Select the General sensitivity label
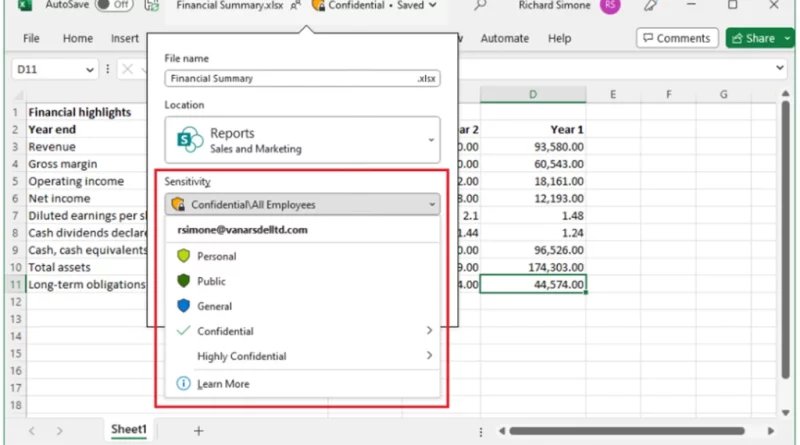This screenshot has width=800, height=445. (x=302, y=306)
